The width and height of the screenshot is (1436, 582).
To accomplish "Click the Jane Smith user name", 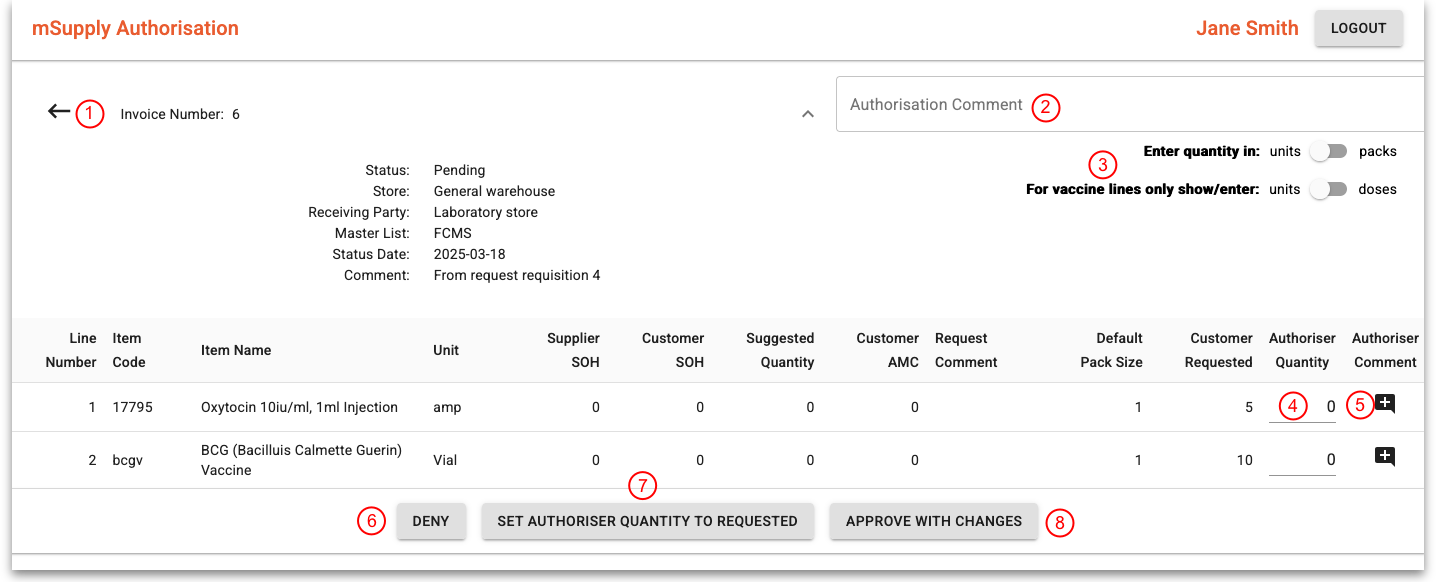I will [x=1247, y=28].
